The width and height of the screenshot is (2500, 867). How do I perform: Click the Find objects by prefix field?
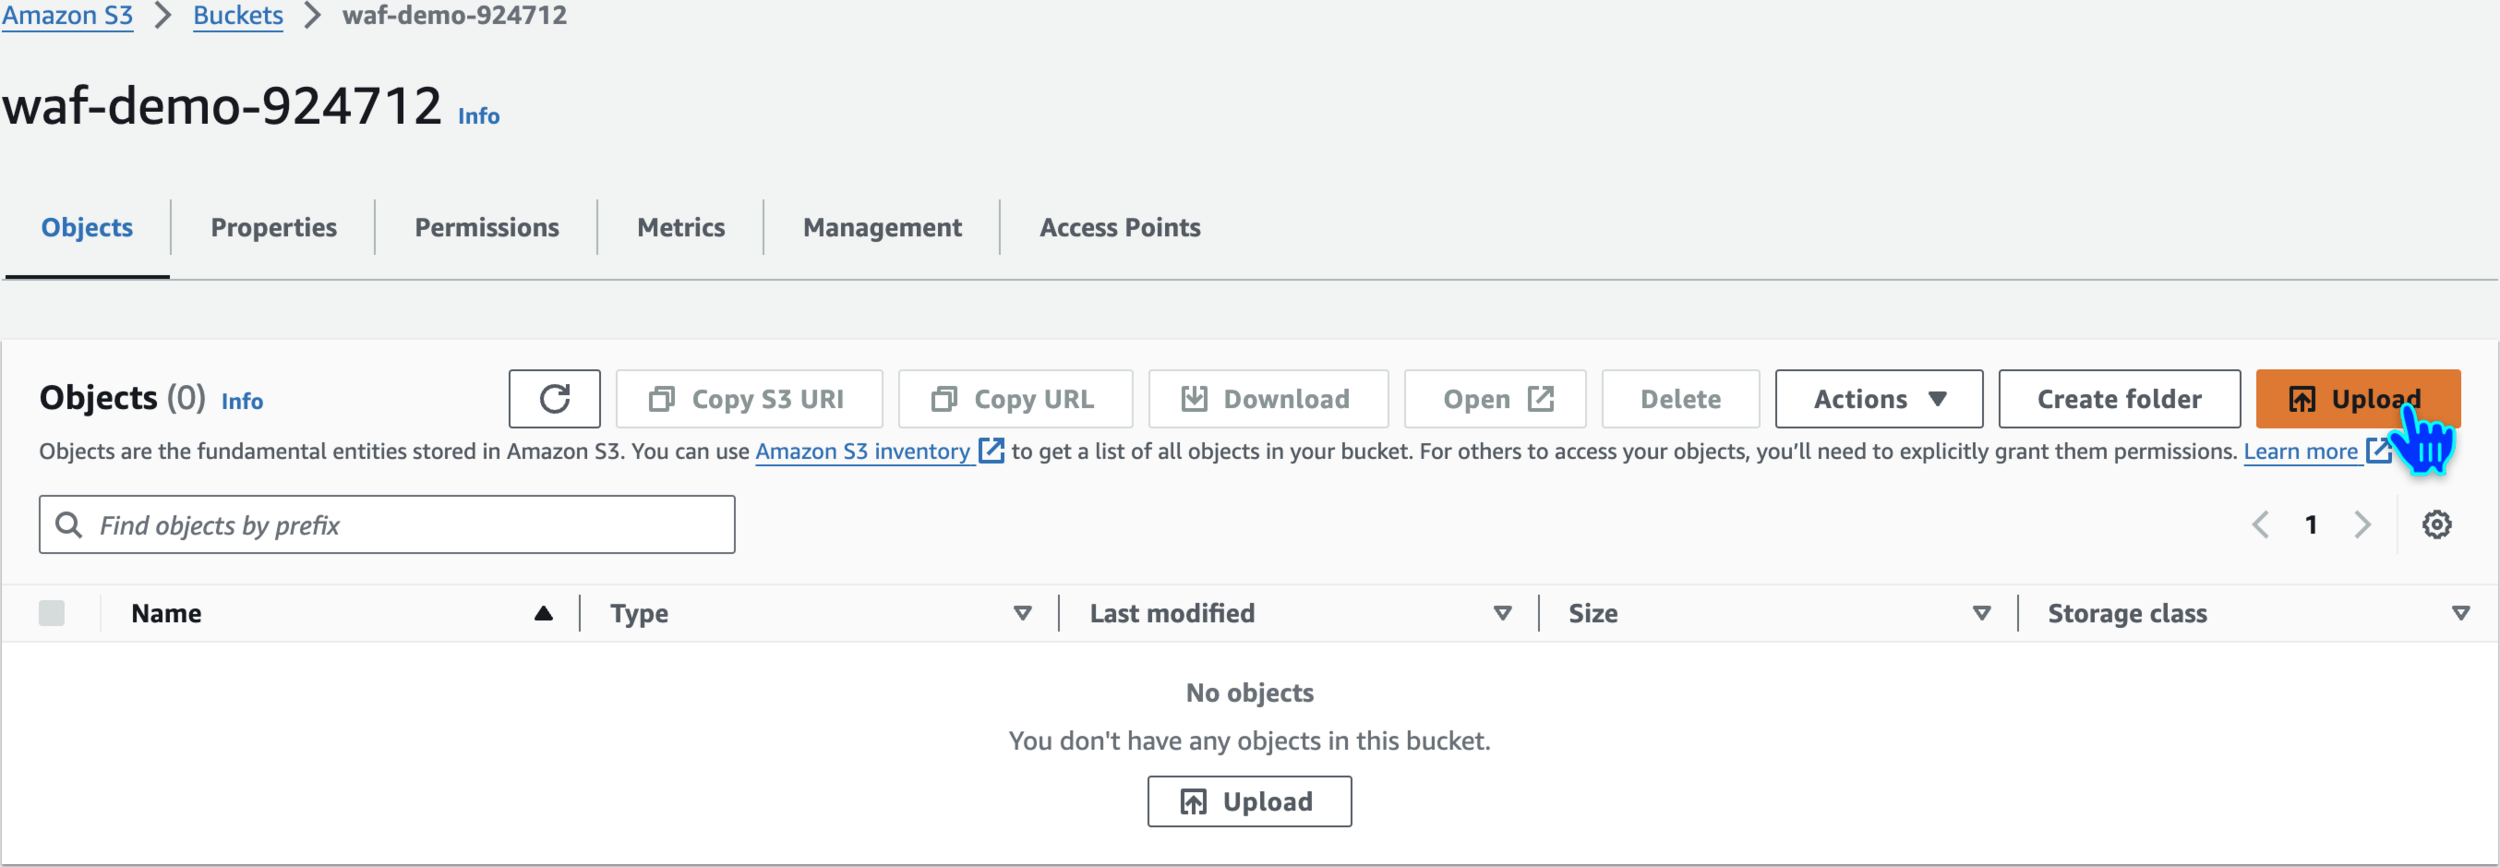400,525
